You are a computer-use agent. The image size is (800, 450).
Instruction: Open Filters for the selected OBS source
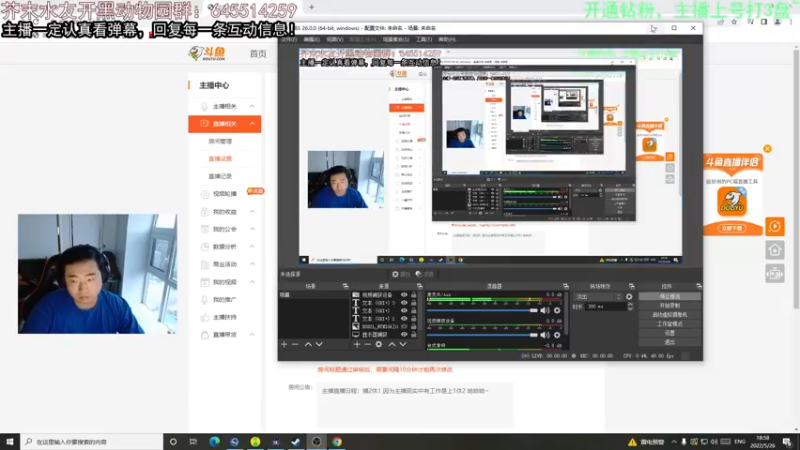(x=424, y=274)
